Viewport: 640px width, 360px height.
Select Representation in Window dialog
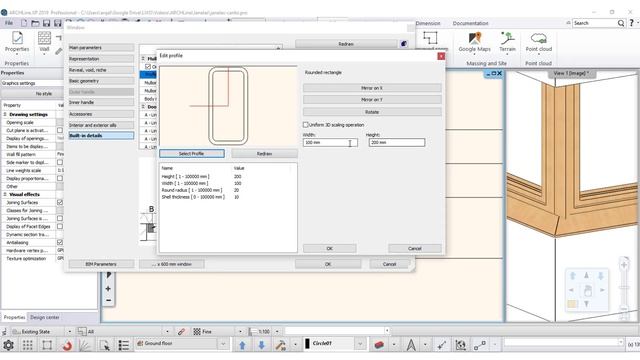pos(101,59)
